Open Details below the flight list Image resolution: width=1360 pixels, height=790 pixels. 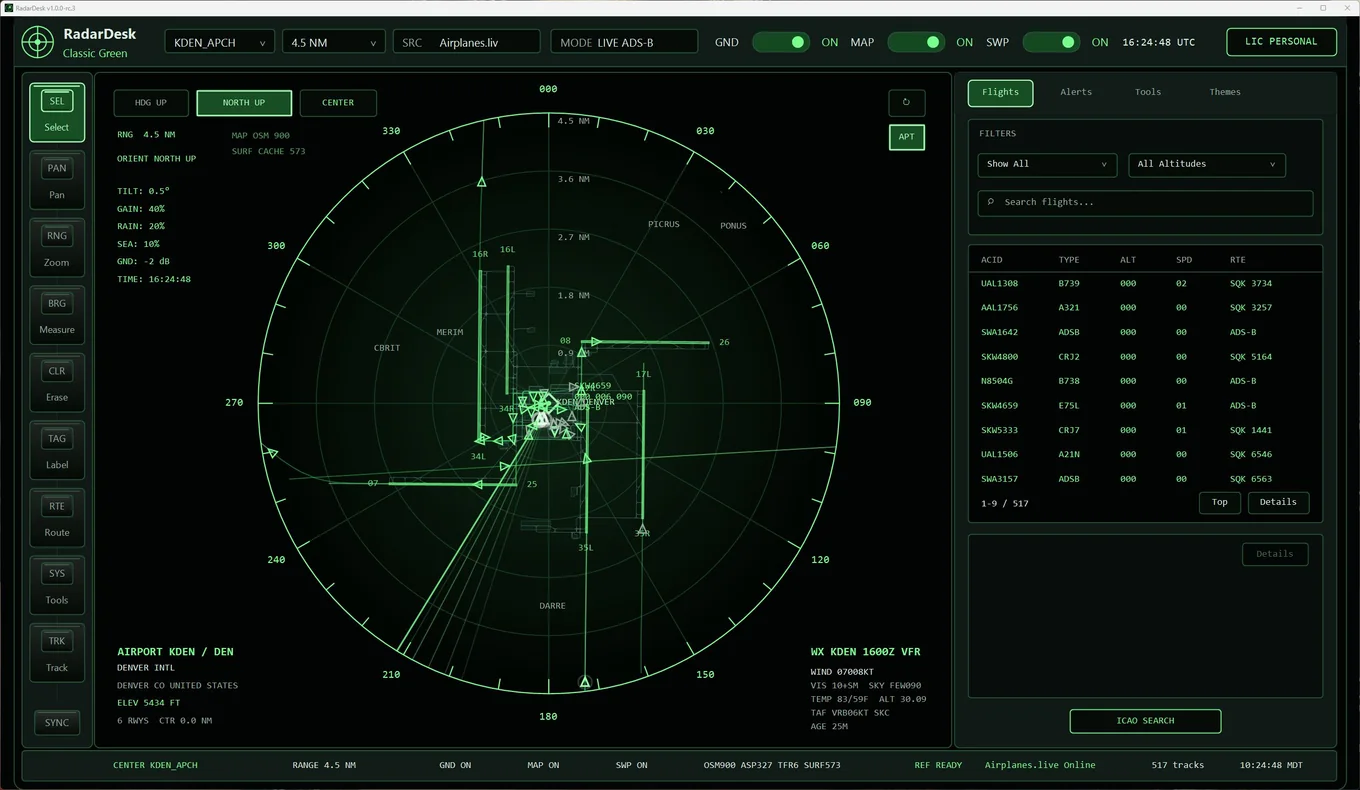[1278, 502]
